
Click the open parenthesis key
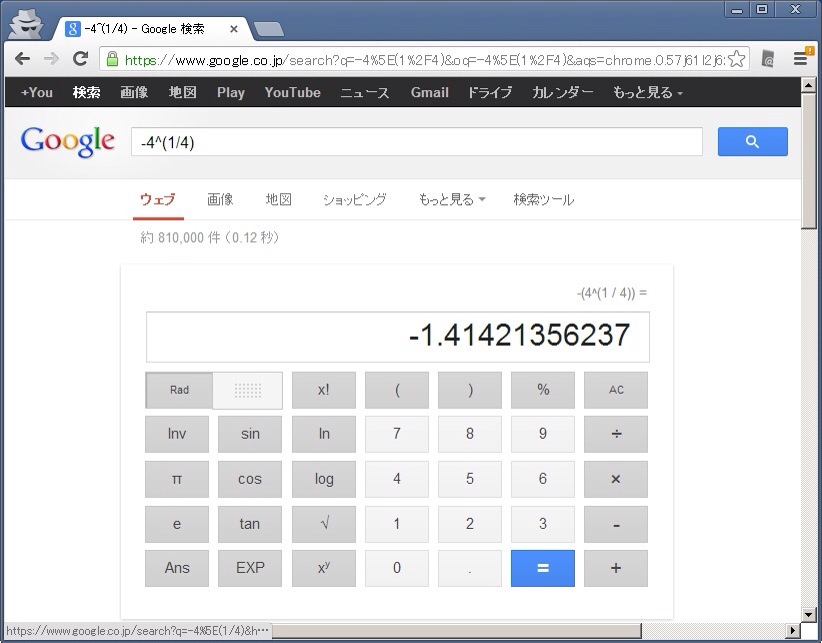tap(397, 390)
